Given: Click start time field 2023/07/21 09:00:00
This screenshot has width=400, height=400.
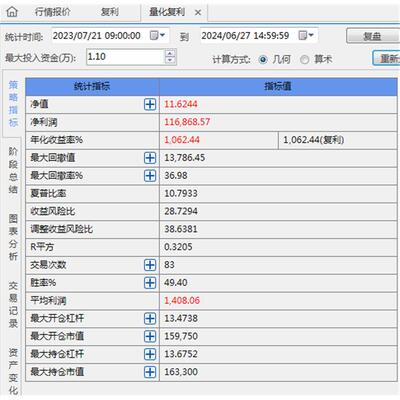Looking at the screenshot, I should [97, 36].
